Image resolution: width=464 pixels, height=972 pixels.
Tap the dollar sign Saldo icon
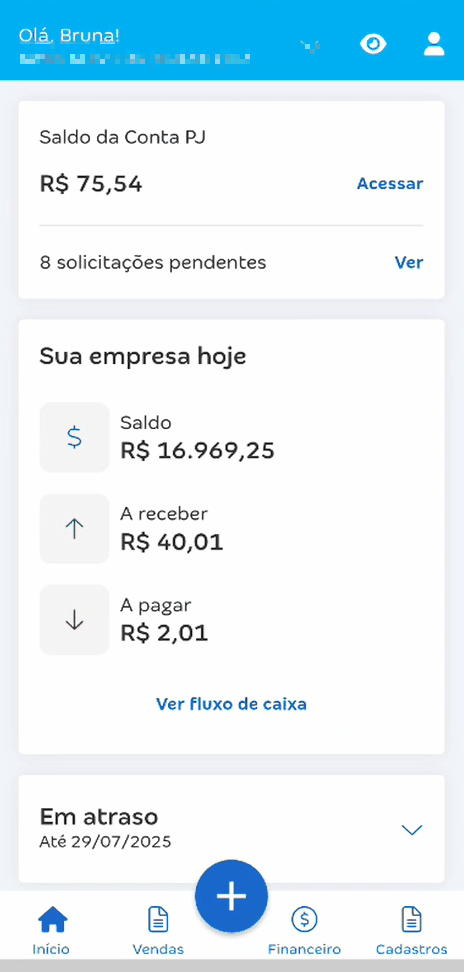[74, 437]
